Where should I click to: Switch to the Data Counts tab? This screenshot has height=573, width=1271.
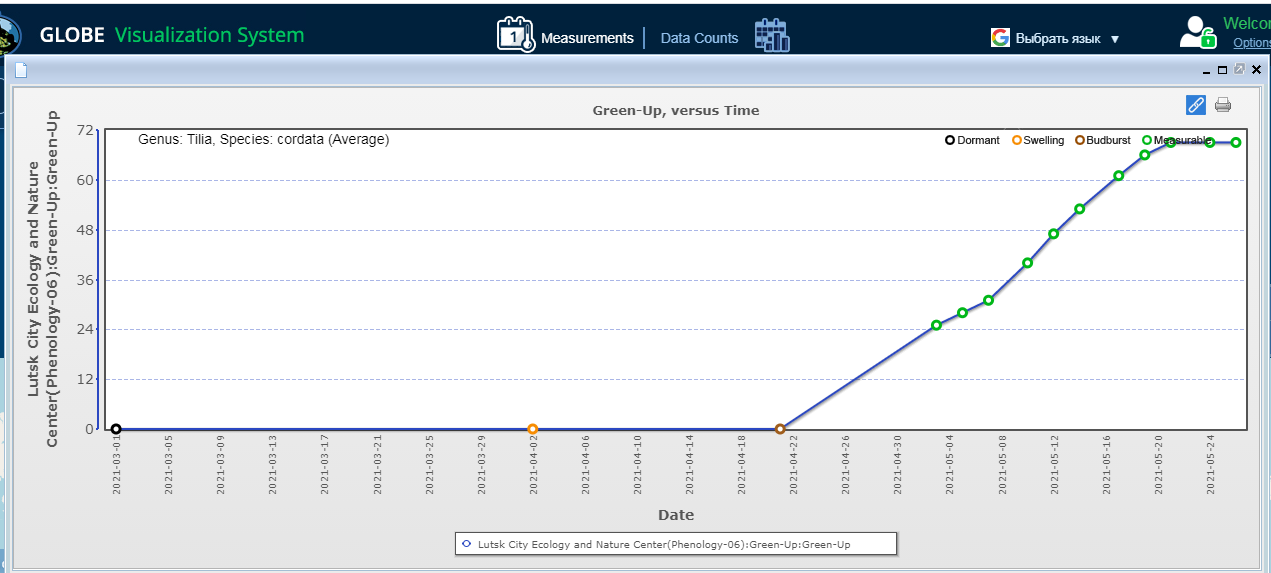point(699,38)
